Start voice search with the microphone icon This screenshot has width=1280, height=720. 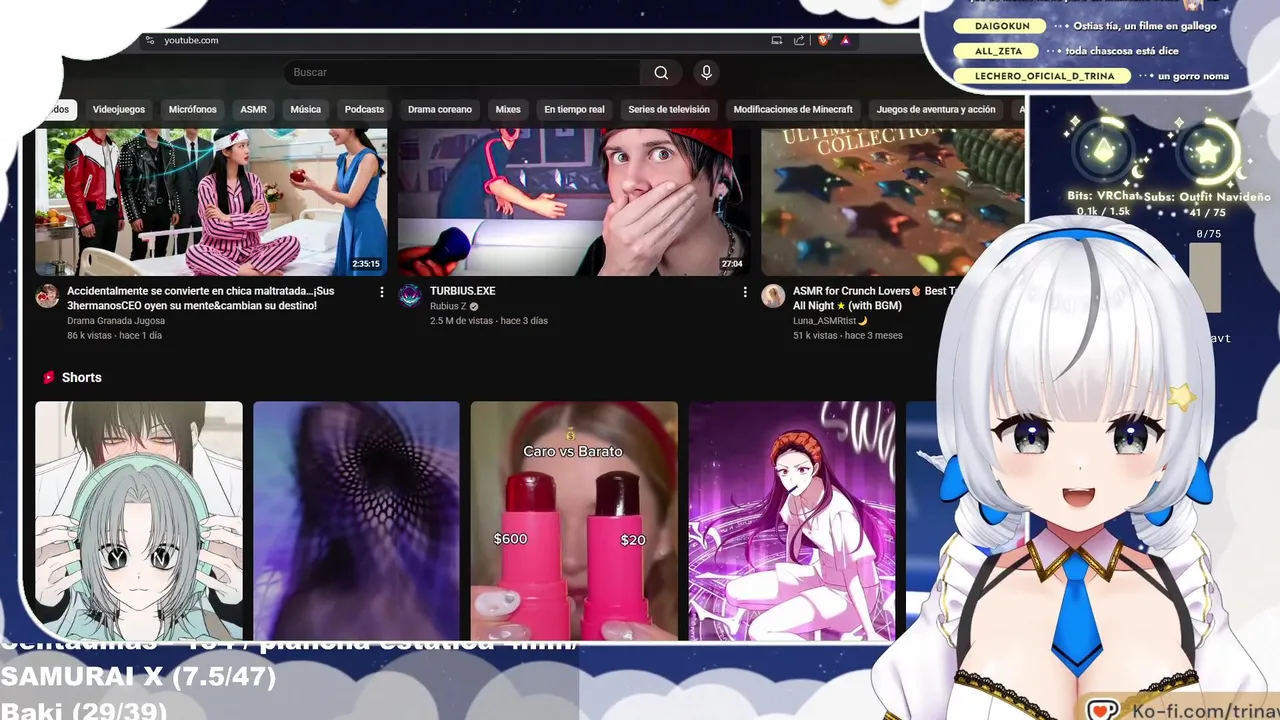click(x=706, y=72)
